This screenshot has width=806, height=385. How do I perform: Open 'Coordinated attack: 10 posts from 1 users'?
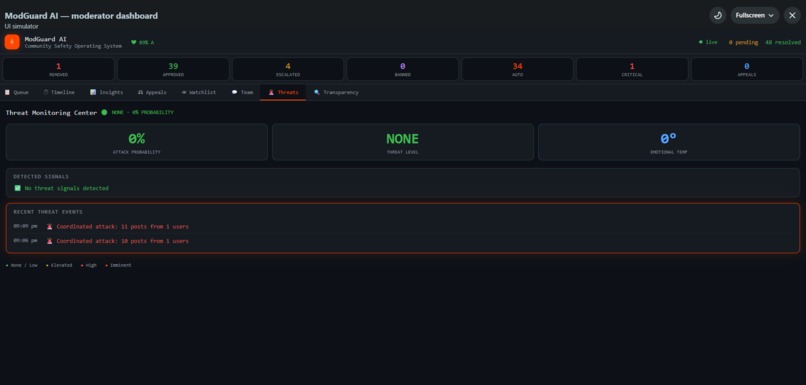[122, 241]
